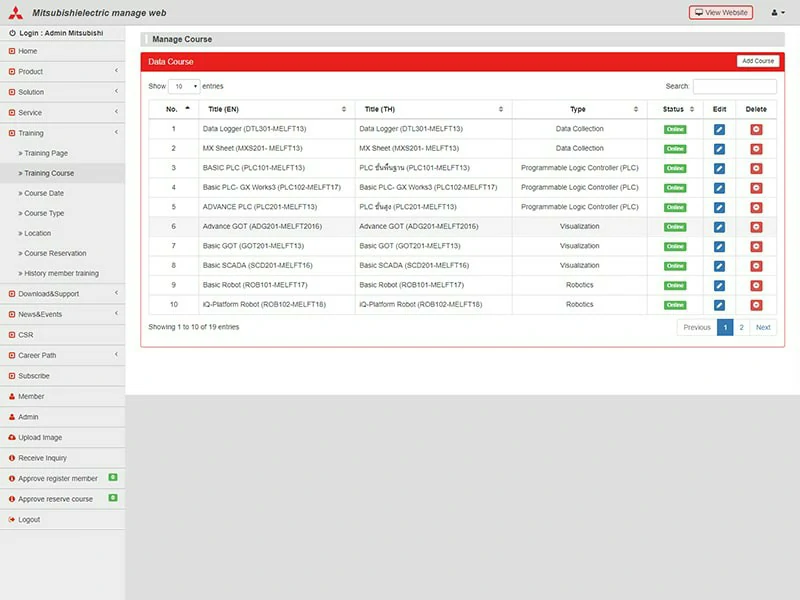Open the CSR sidebar item

click(x=62, y=335)
